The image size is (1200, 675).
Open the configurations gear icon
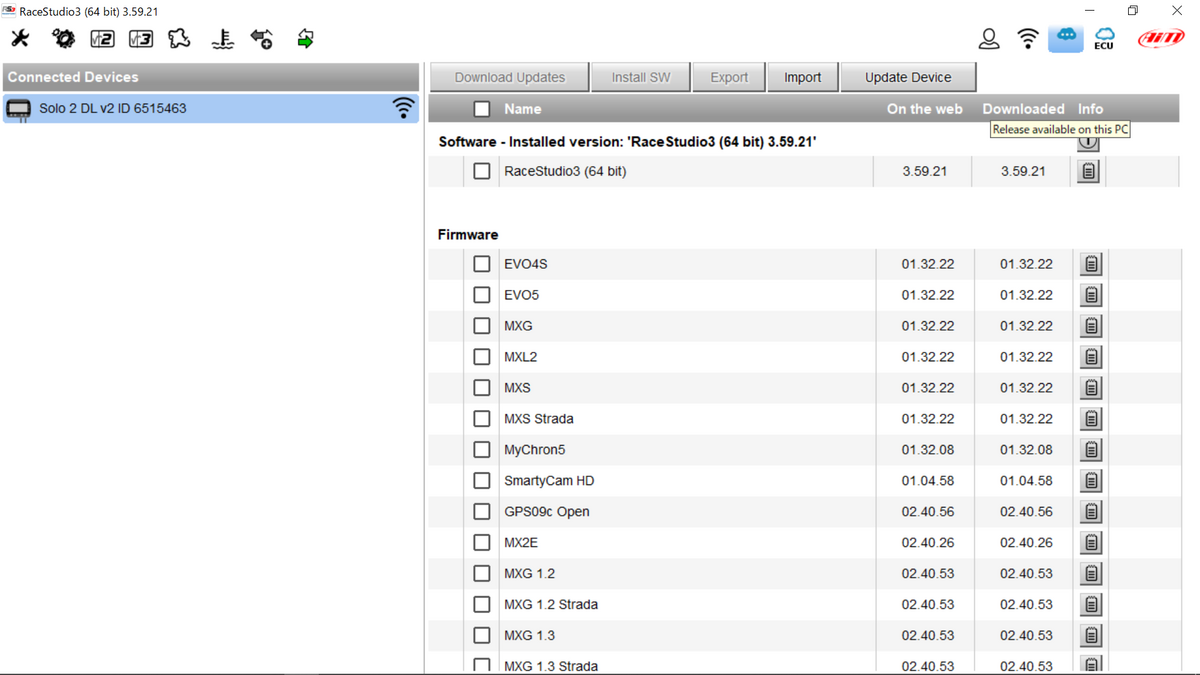click(x=63, y=38)
